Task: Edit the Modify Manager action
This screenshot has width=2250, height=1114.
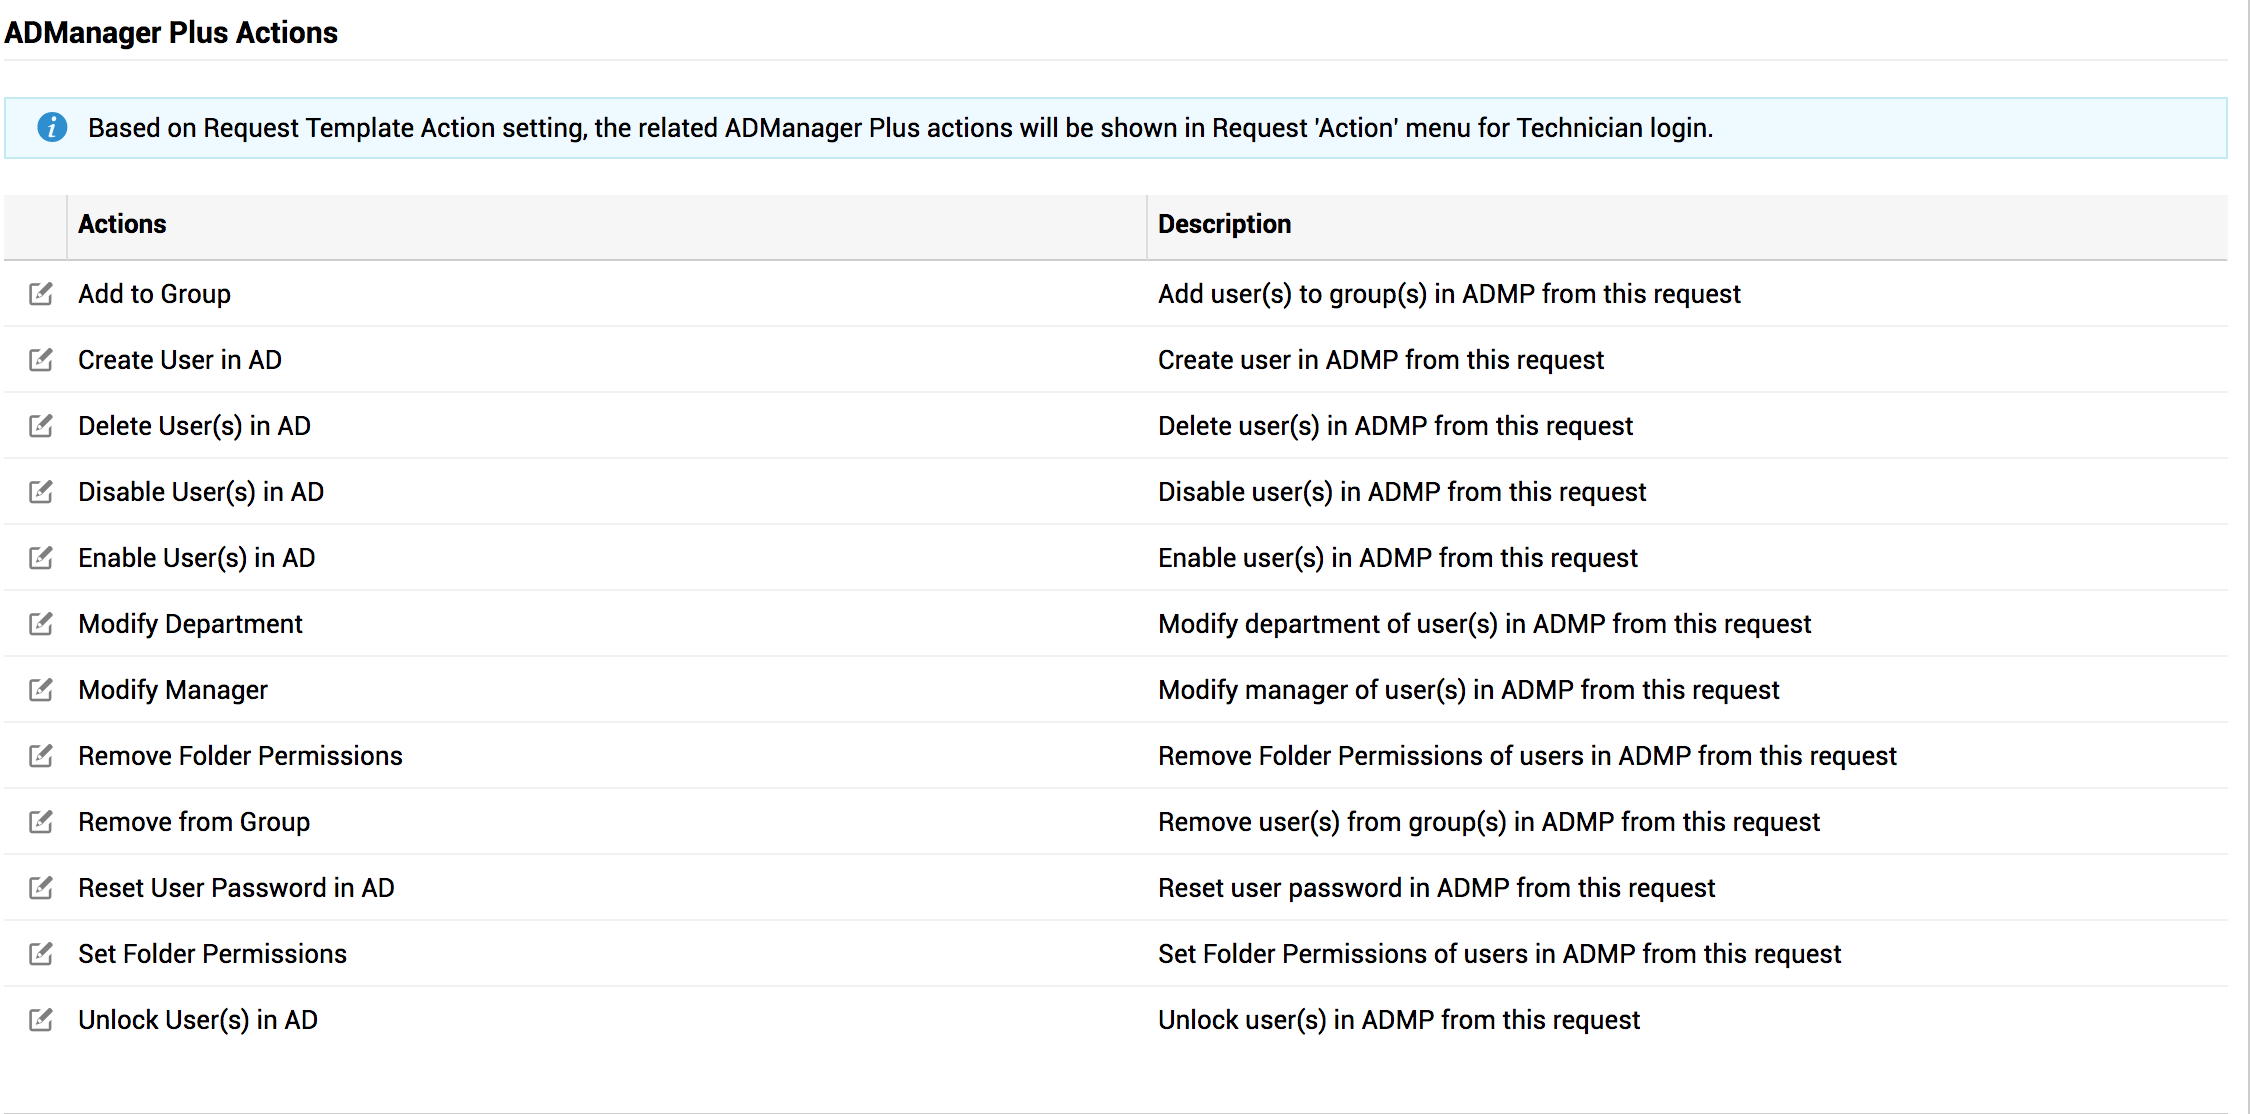Action: point(41,690)
